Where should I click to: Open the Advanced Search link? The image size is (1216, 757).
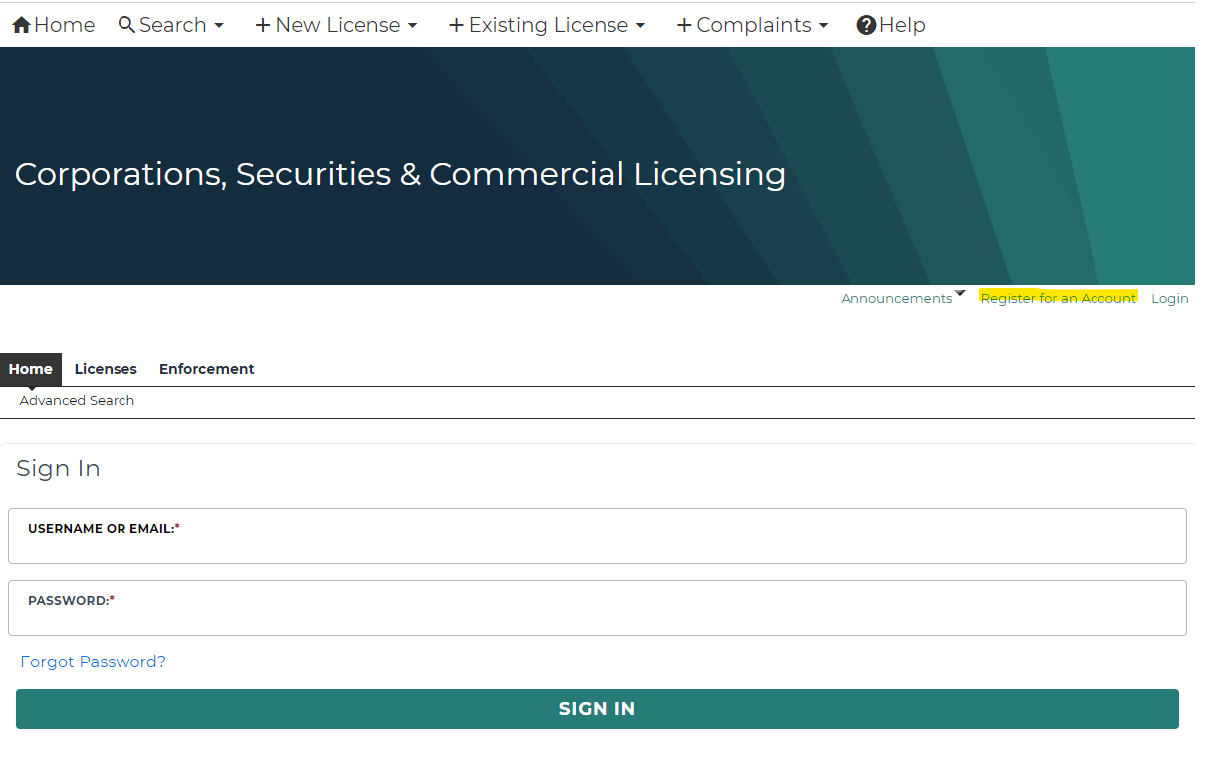pyautogui.click(x=77, y=400)
